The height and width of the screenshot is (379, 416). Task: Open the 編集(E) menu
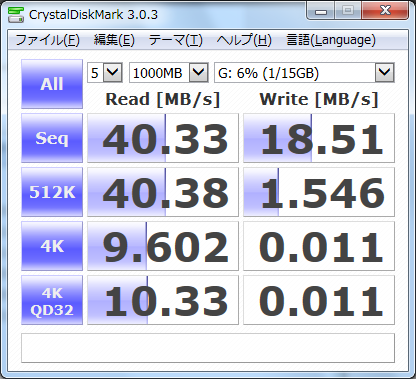[114, 40]
